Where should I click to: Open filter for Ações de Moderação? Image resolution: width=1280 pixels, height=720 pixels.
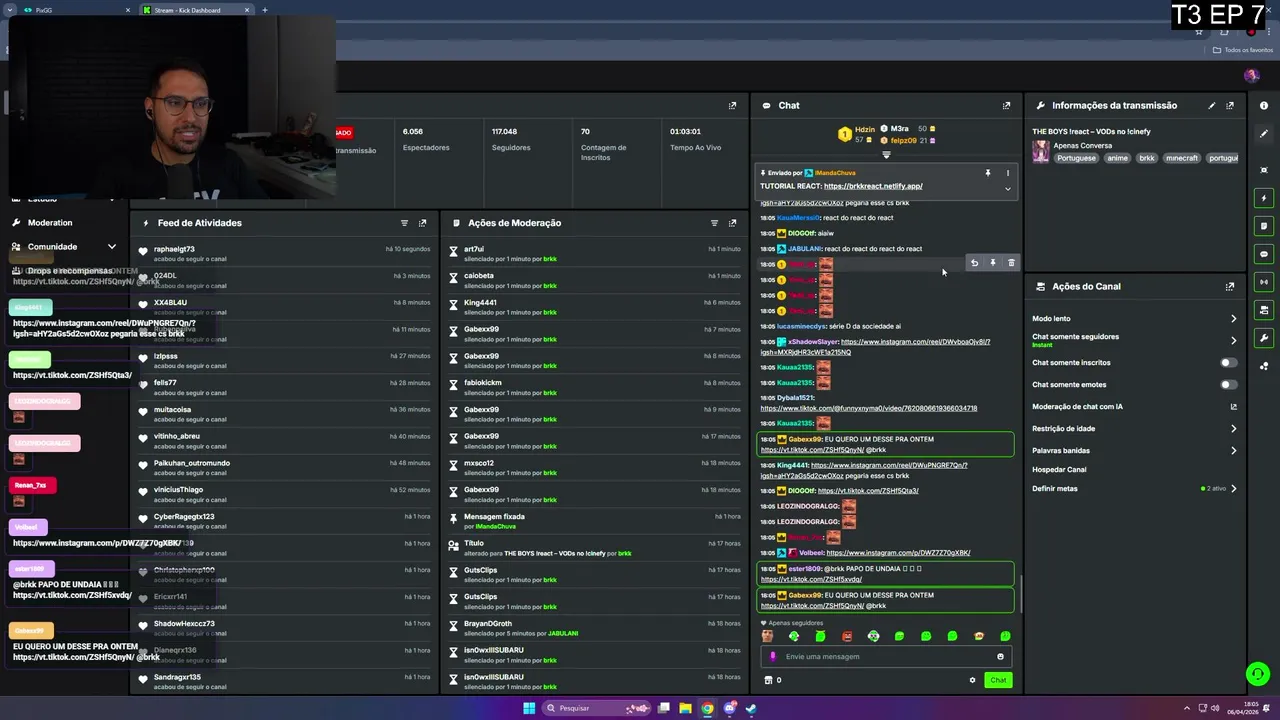pyautogui.click(x=714, y=223)
